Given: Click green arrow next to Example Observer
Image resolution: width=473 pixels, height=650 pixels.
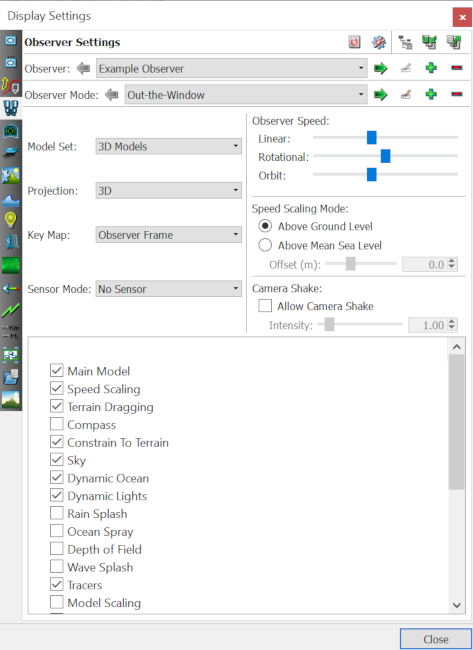Looking at the screenshot, I should click(381, 68).
